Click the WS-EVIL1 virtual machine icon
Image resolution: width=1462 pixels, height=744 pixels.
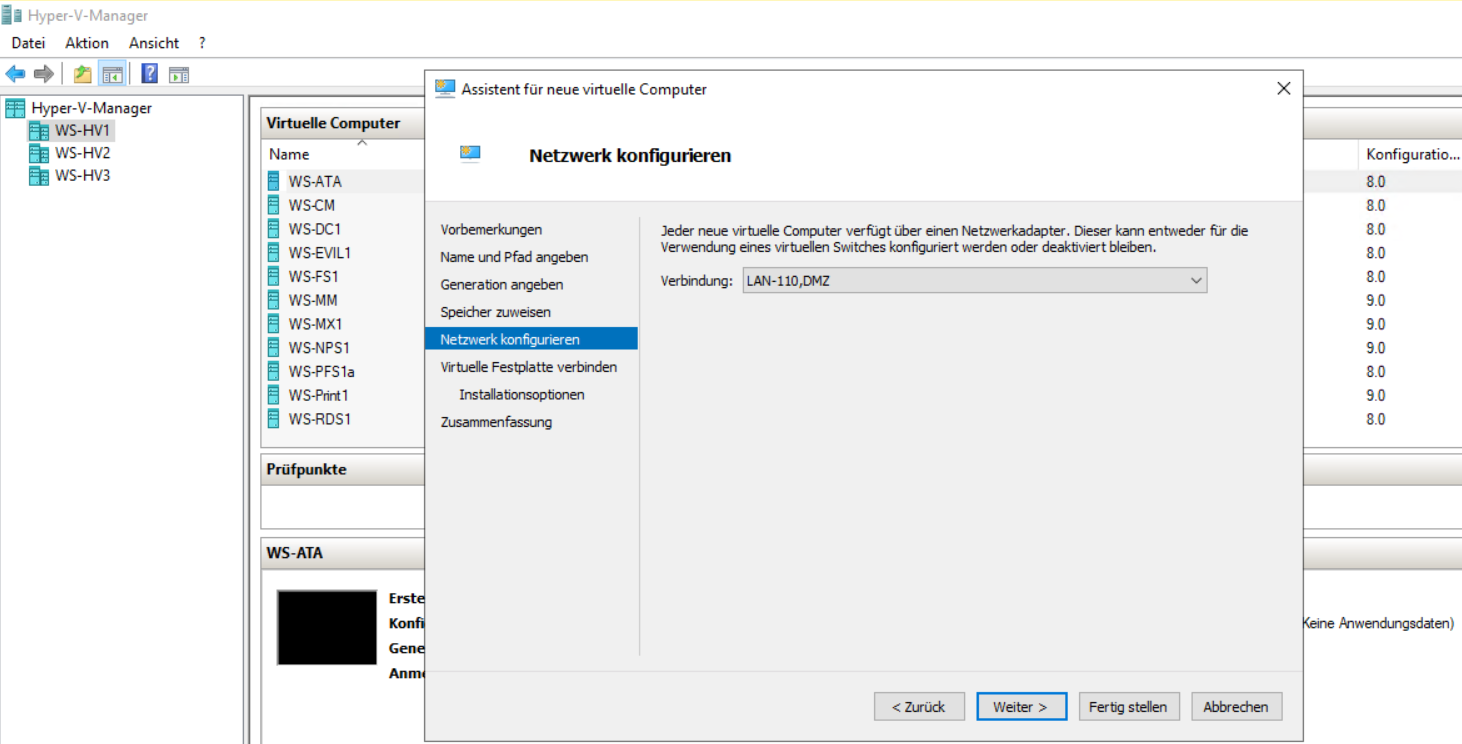[275, 253]
